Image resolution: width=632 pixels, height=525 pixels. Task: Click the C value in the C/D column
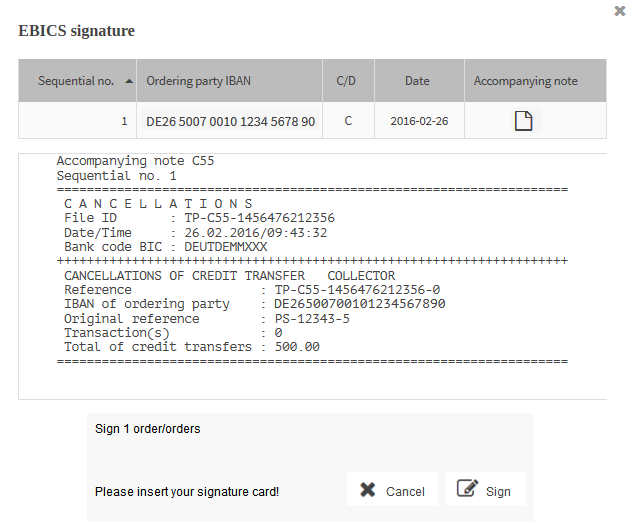tap(348, 121)
